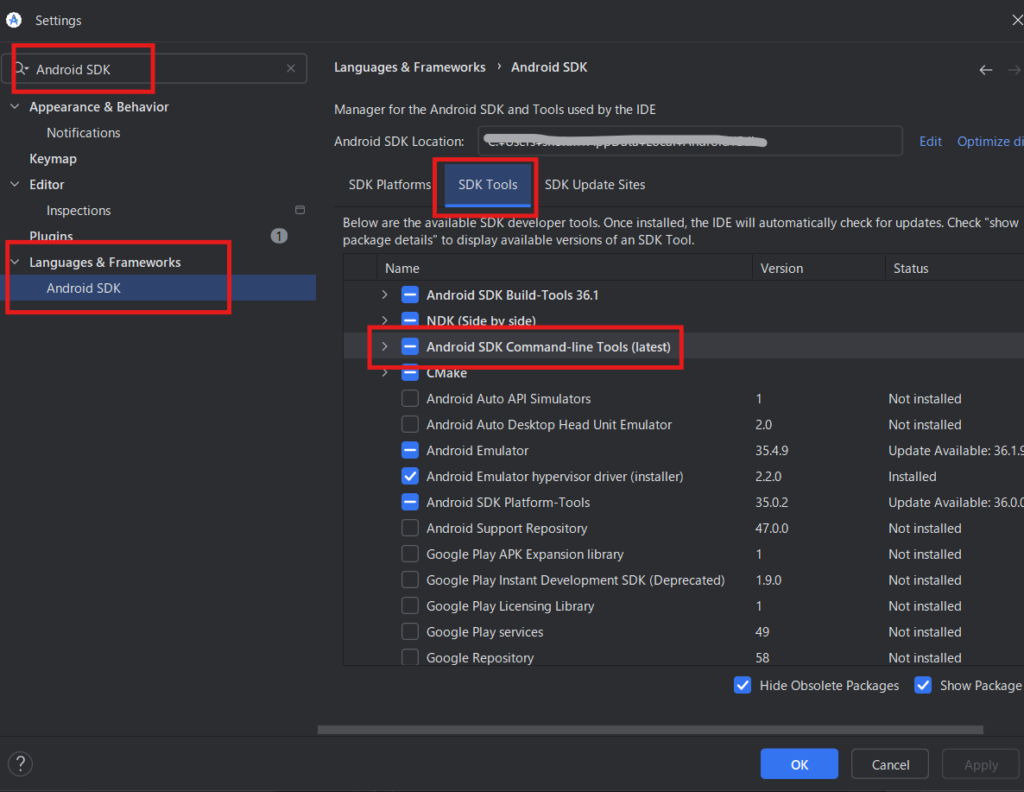Collapse the Languages & Frameworks section
This screenshot has width=1024, height=792.
[14, 262]
